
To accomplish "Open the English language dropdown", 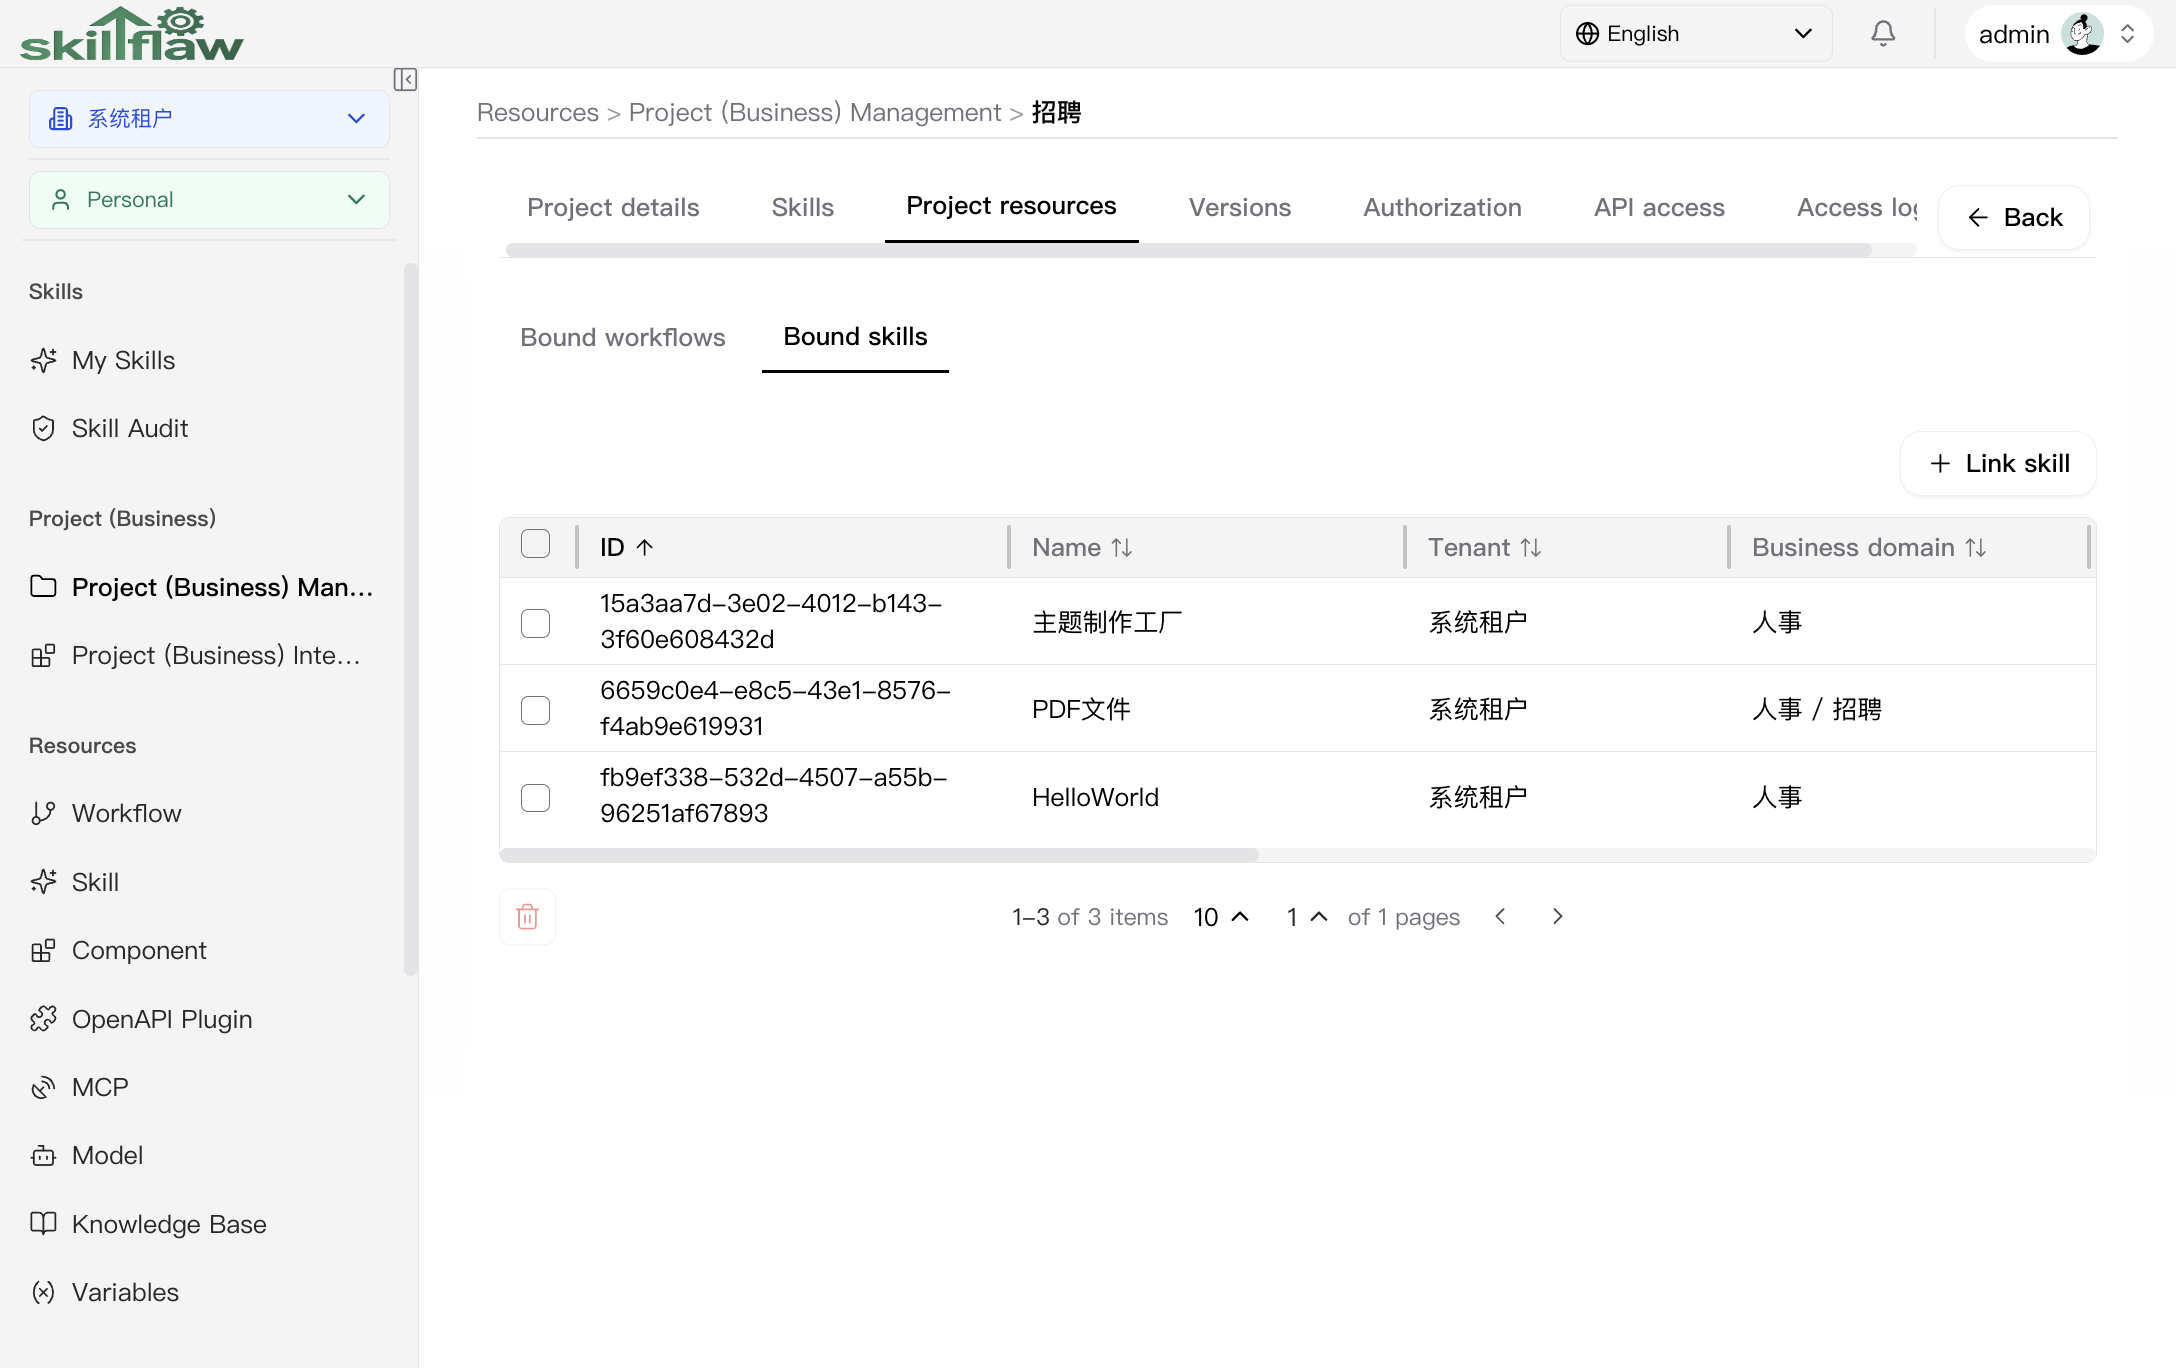I will [1696, 34].
